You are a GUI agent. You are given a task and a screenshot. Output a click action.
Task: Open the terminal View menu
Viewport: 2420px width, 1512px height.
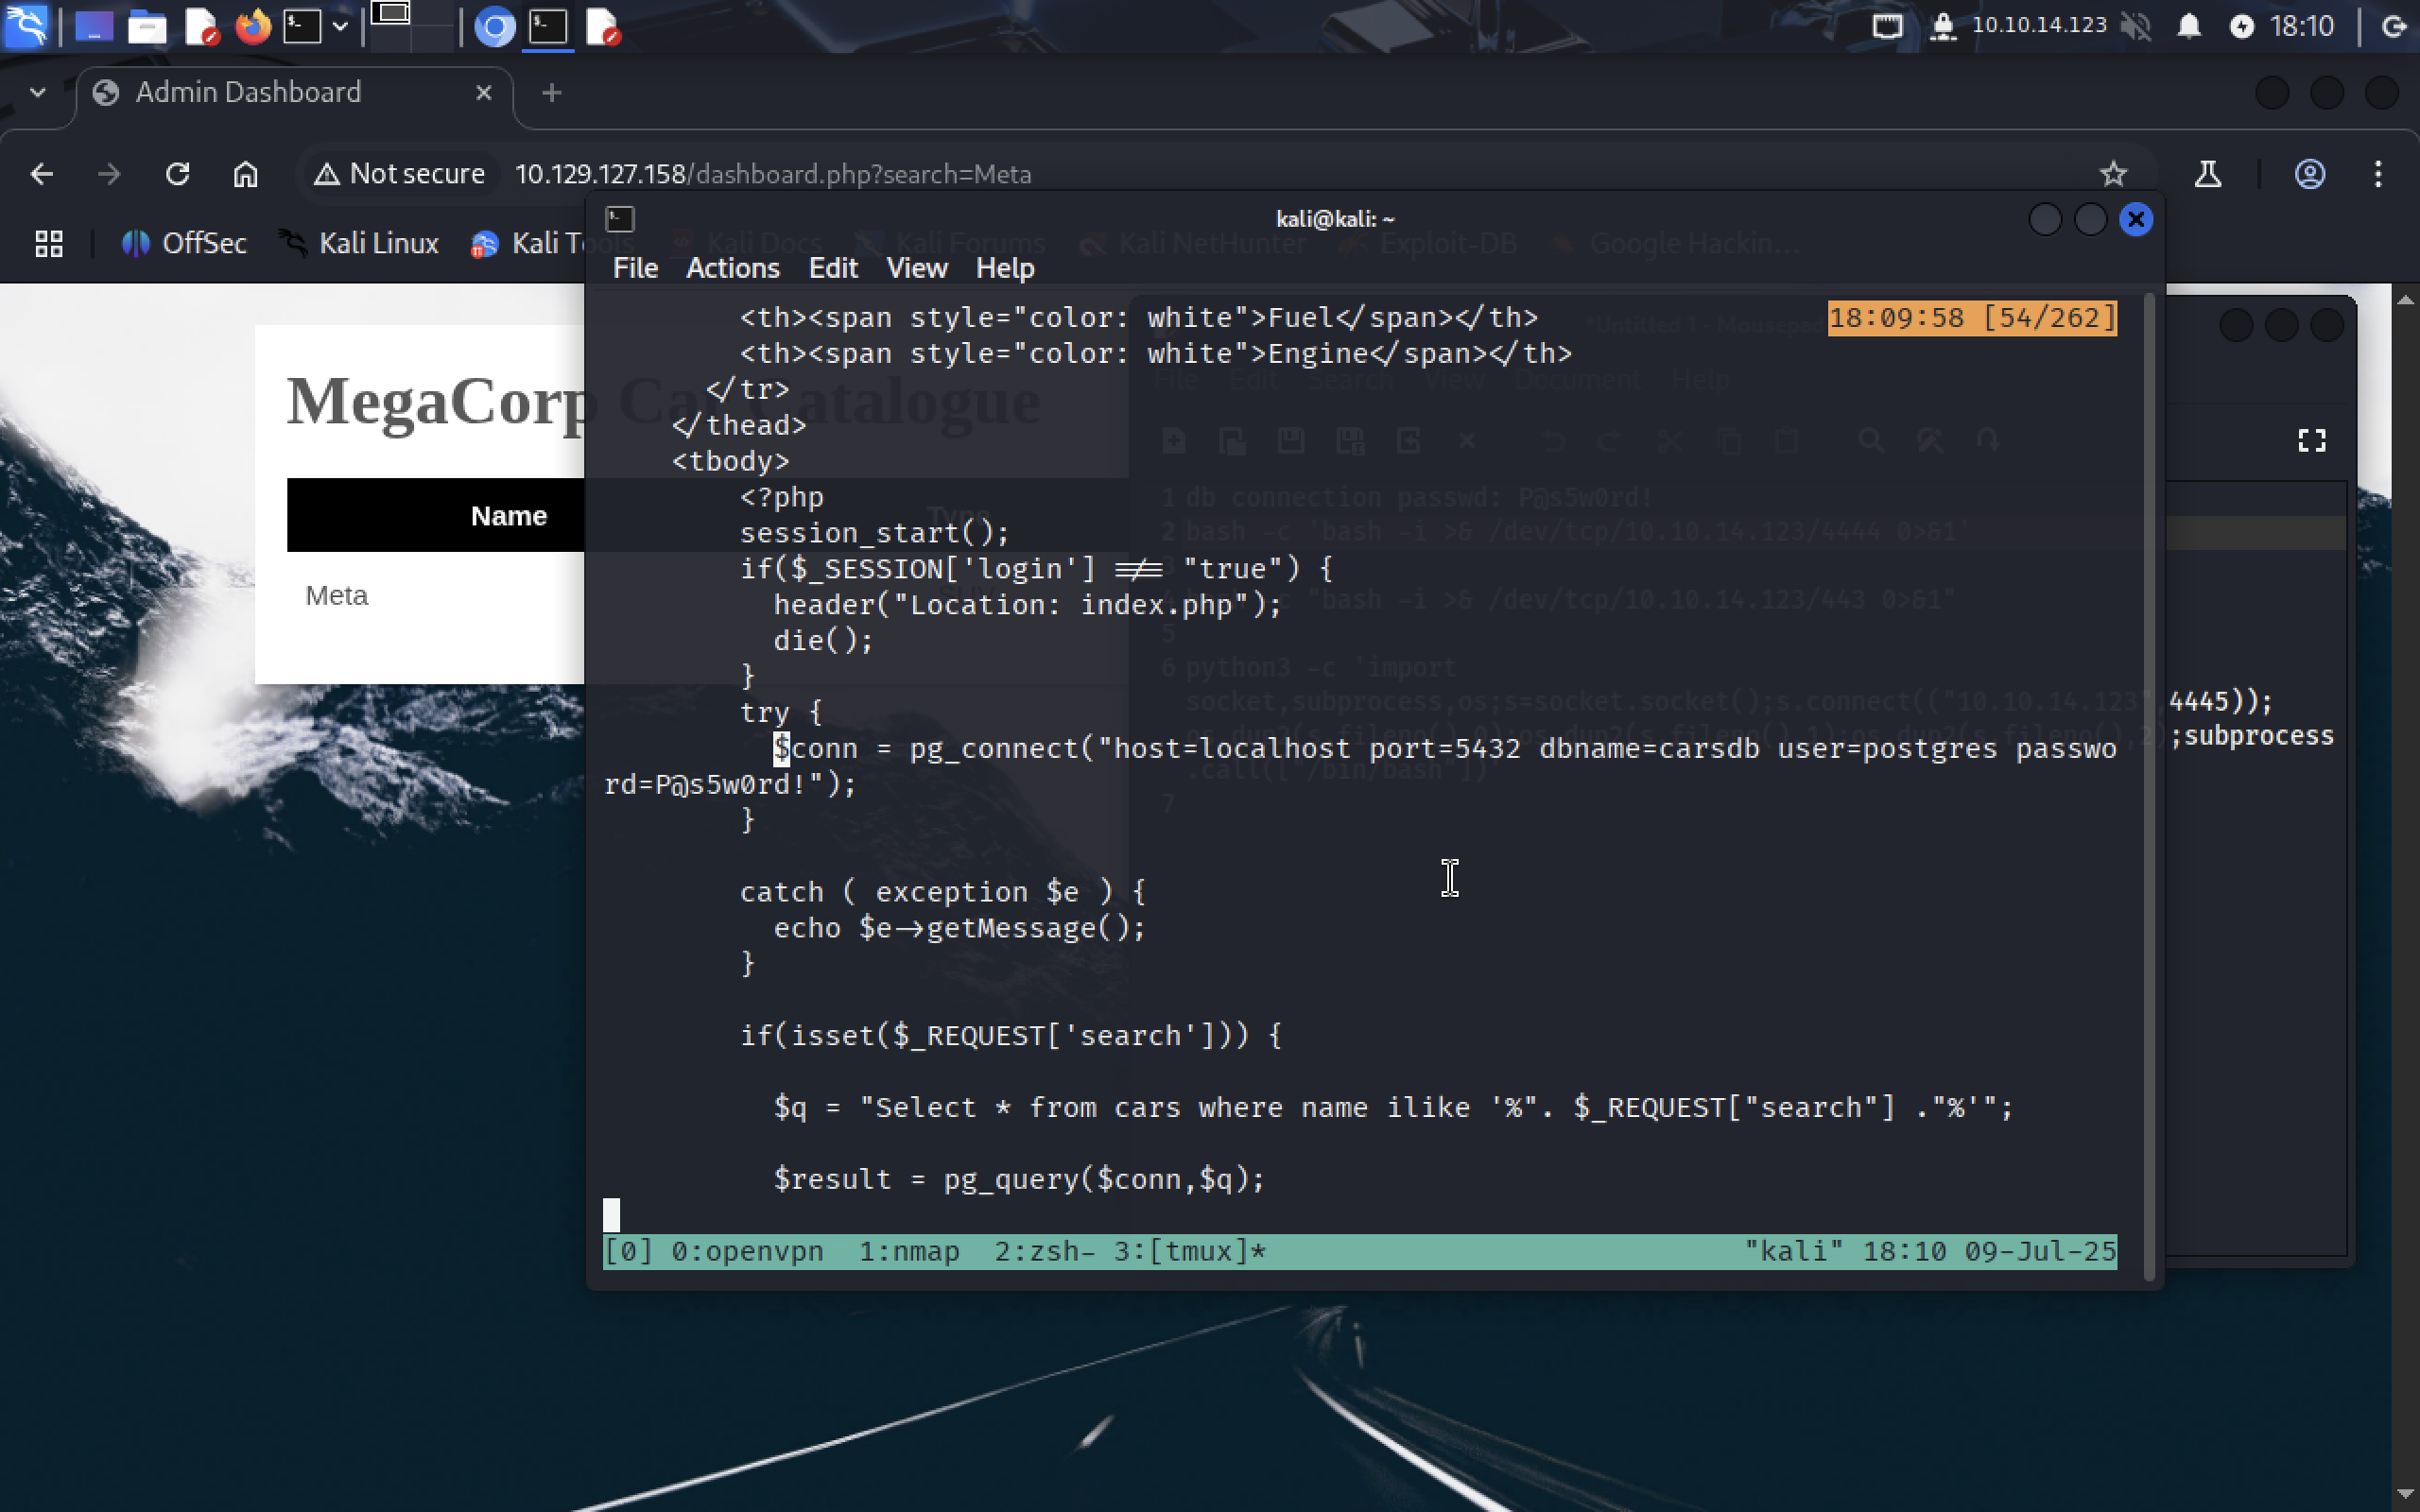[x=916, y=268]
